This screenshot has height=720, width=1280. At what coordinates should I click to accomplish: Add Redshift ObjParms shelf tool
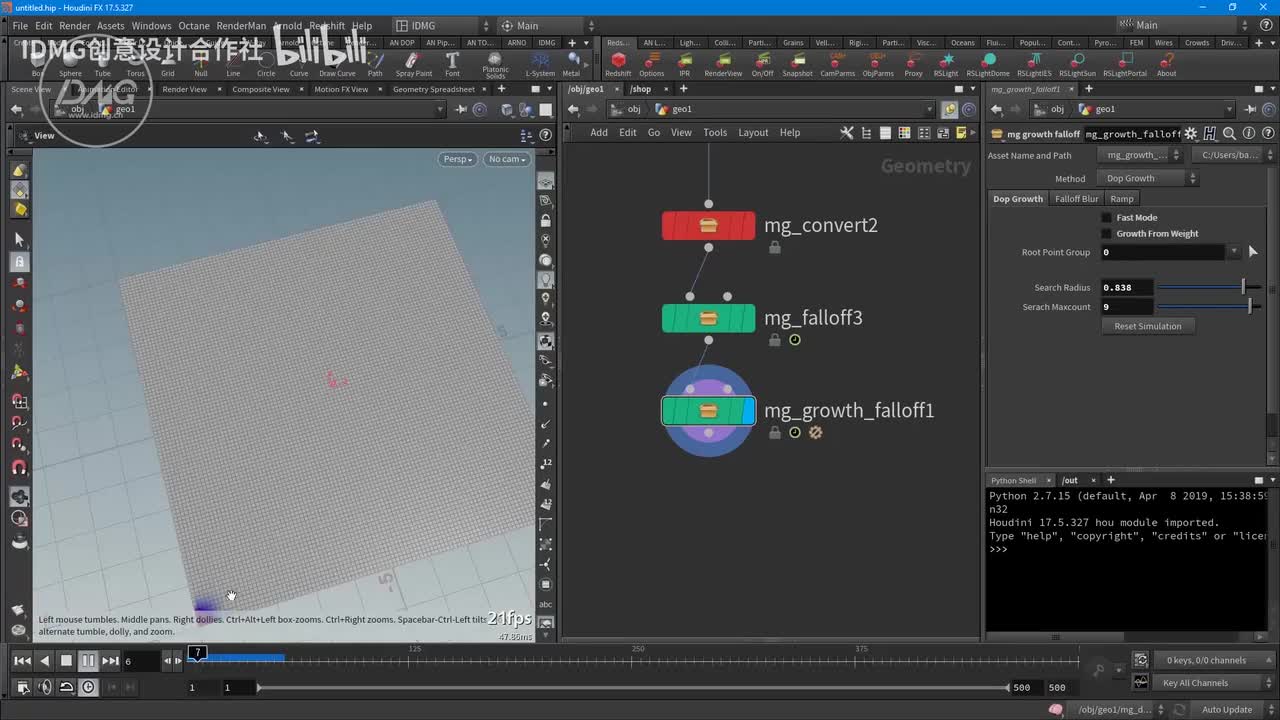[878, 64]
